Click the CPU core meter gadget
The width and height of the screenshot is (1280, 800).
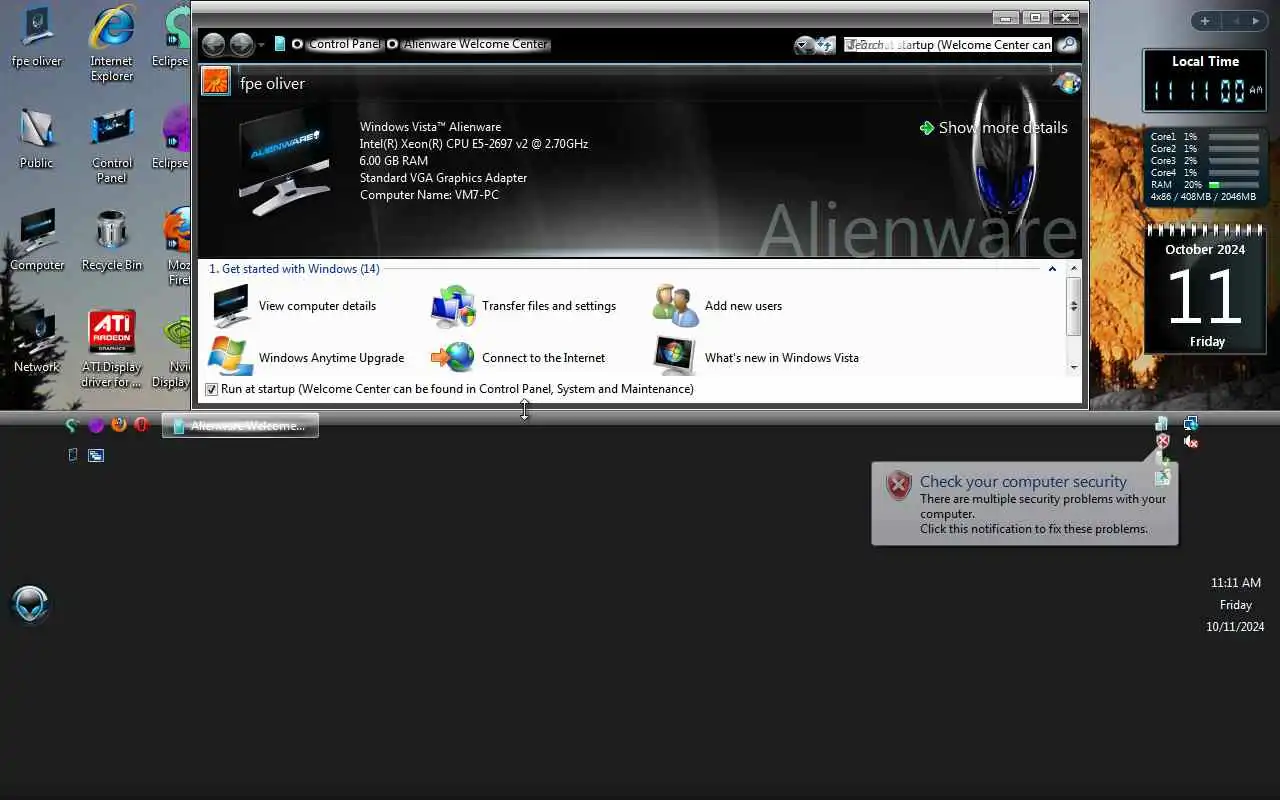tap(1205, 166)
